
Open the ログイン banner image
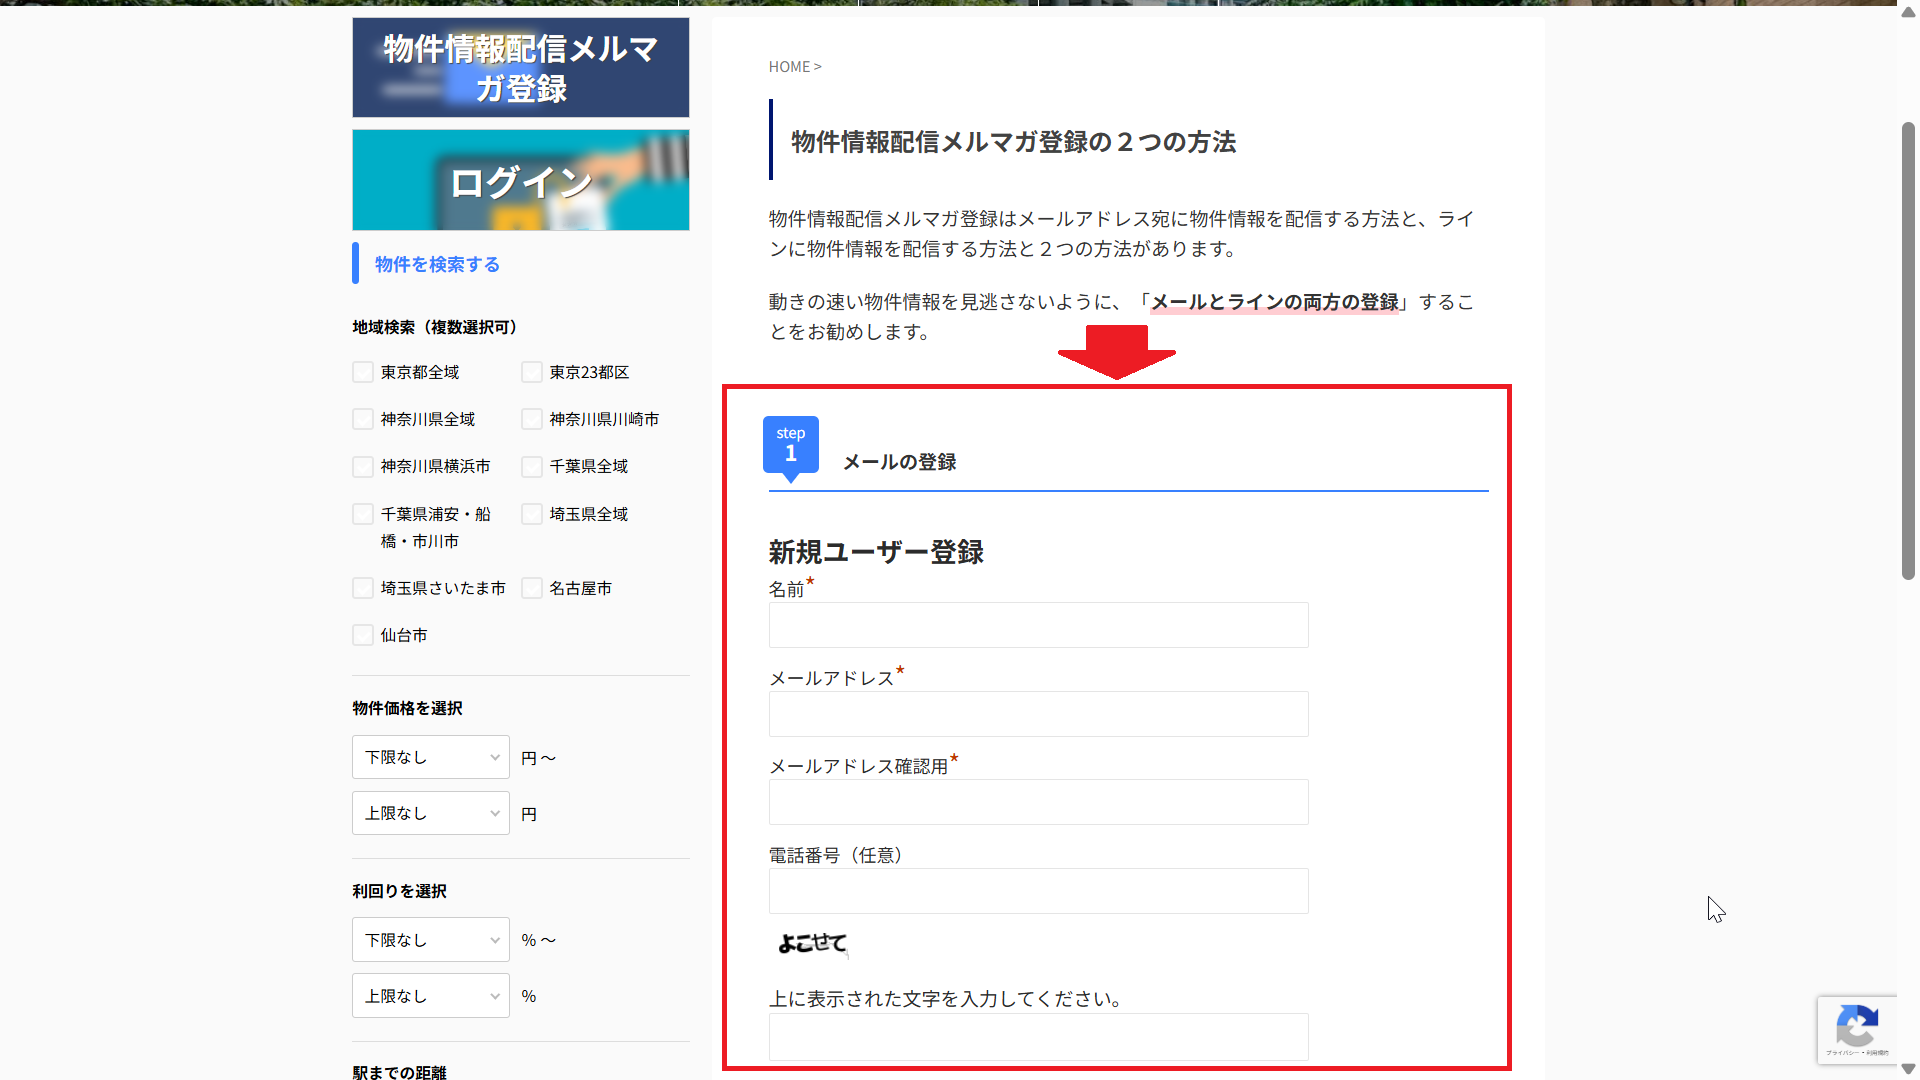[x=520, y=180]
